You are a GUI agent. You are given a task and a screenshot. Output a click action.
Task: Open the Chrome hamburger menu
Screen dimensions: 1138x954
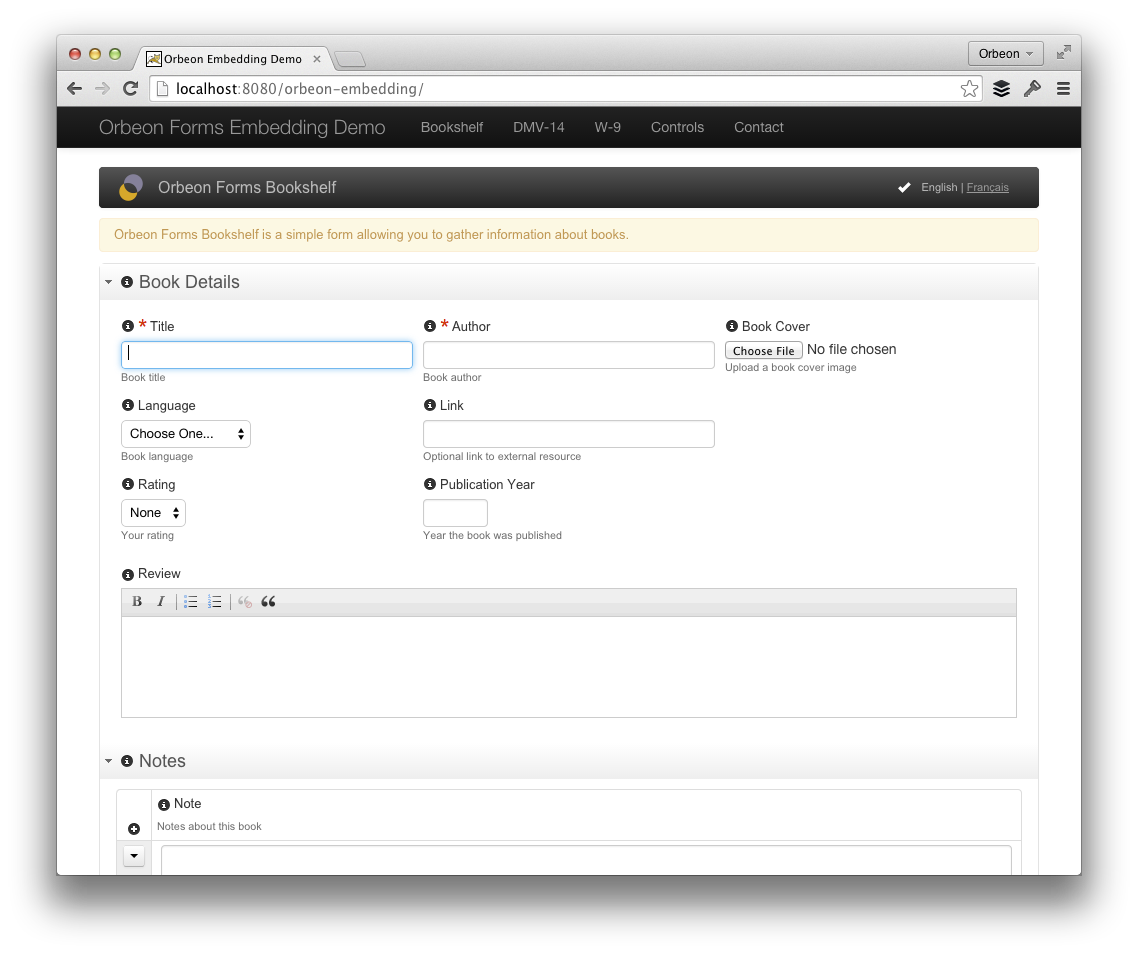tap(1063, 89)
